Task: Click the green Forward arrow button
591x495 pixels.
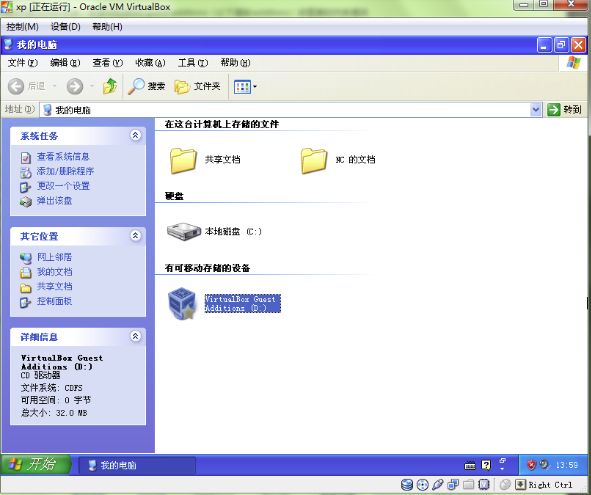Action: [x=75, y=86]
